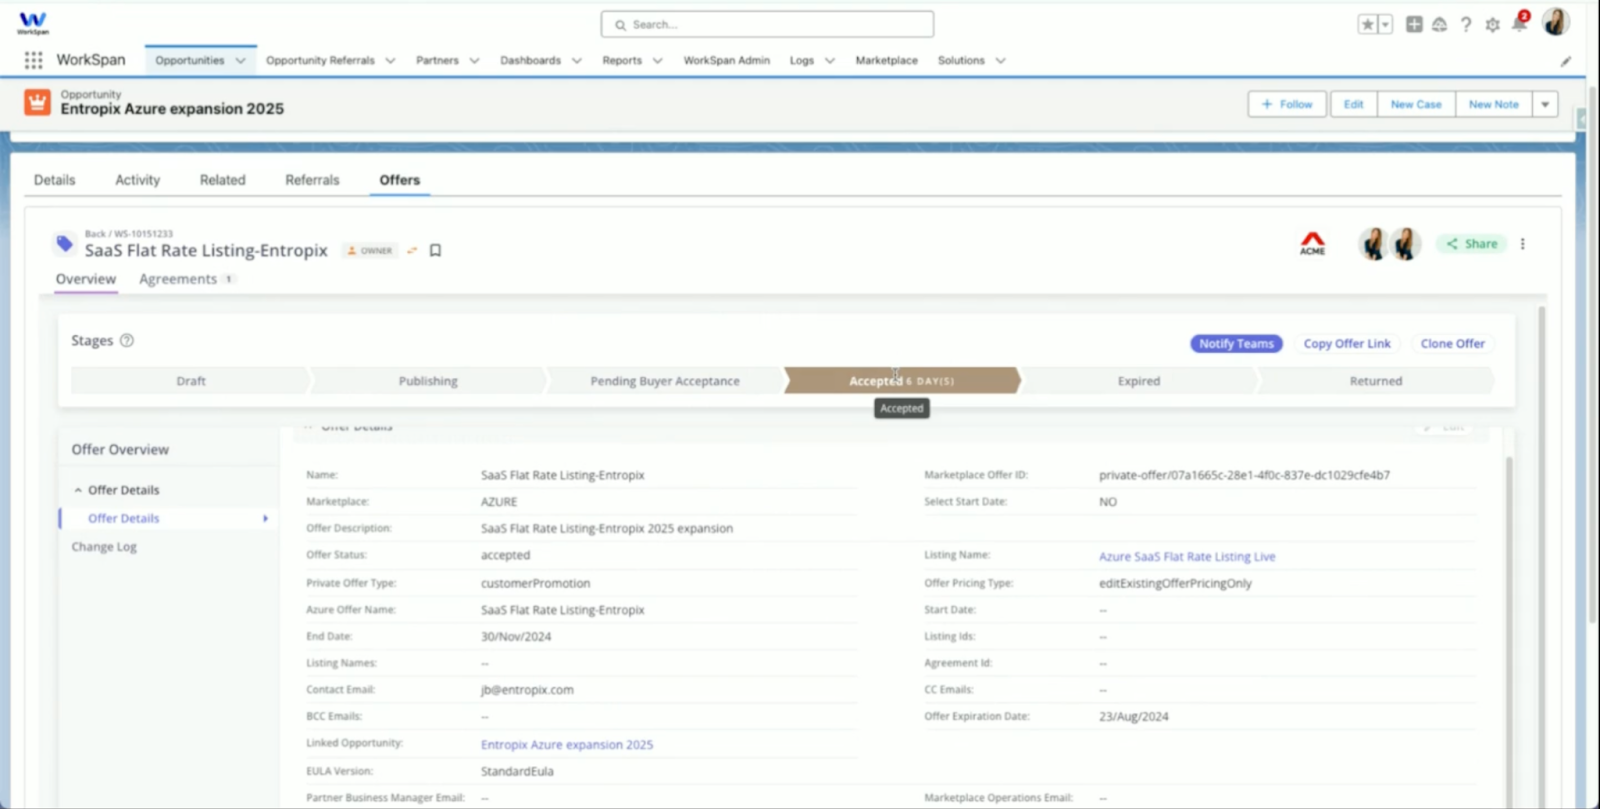Click the pencil icon to edit navigation
Viewport: 1600px width, 809px height.
coord(1565,61)
